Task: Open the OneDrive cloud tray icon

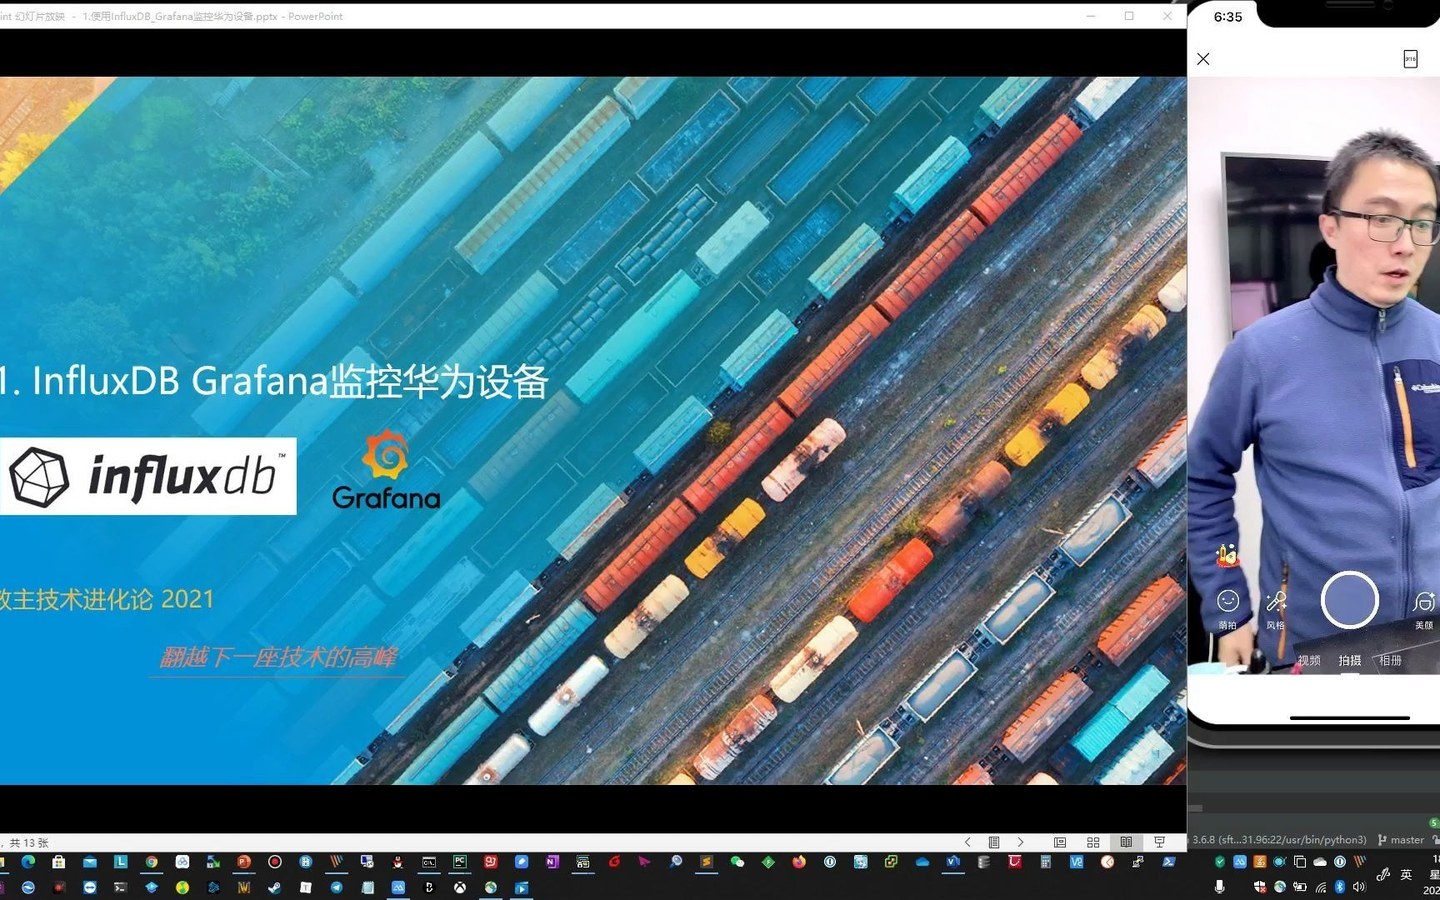Action: point(1320,861)
